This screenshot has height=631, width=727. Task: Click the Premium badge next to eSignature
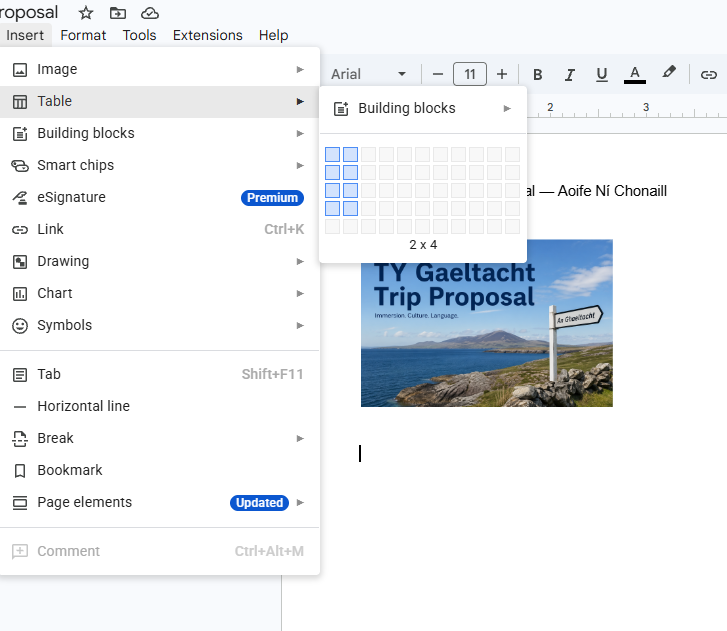tap(272, 198)
